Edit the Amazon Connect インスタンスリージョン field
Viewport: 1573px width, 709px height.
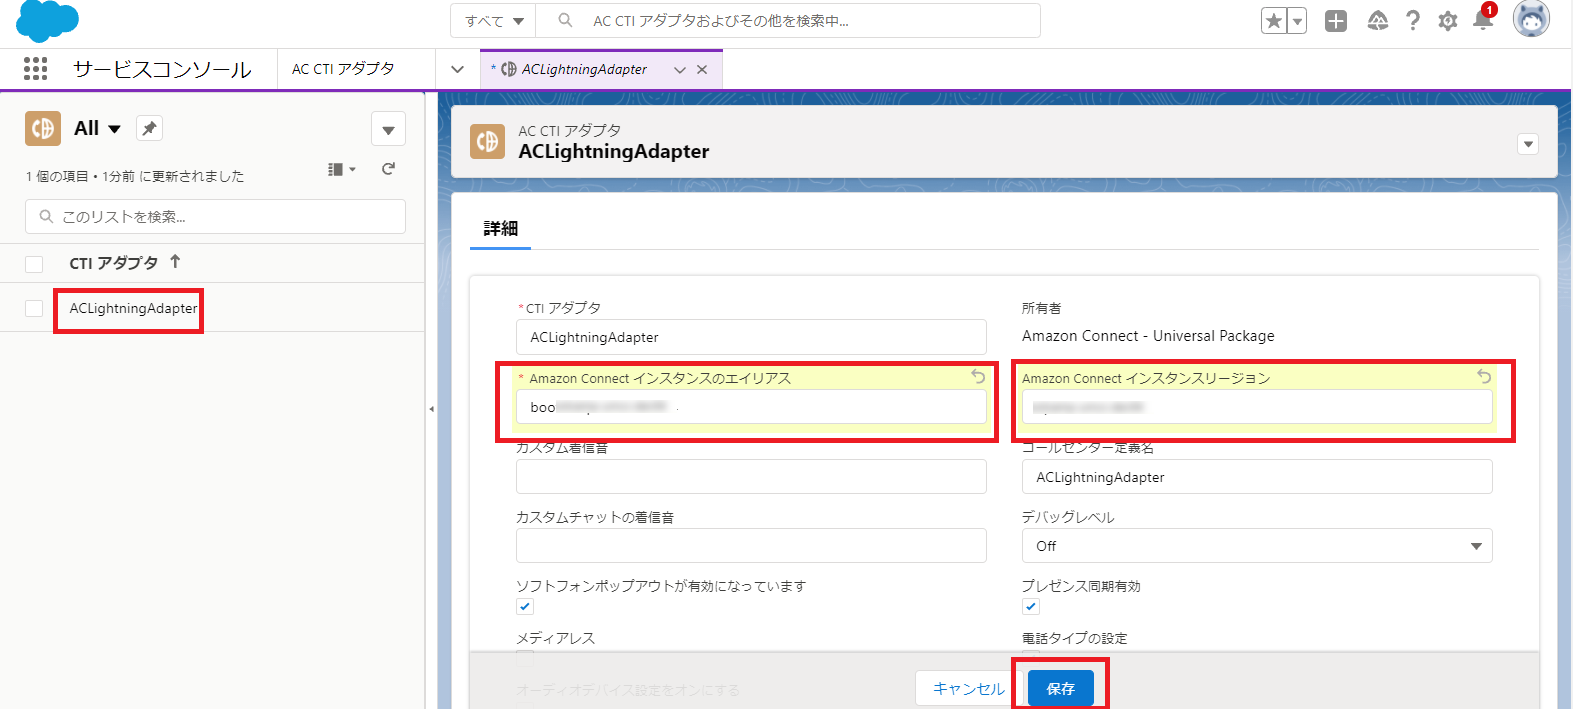(x=1257, y=407)
